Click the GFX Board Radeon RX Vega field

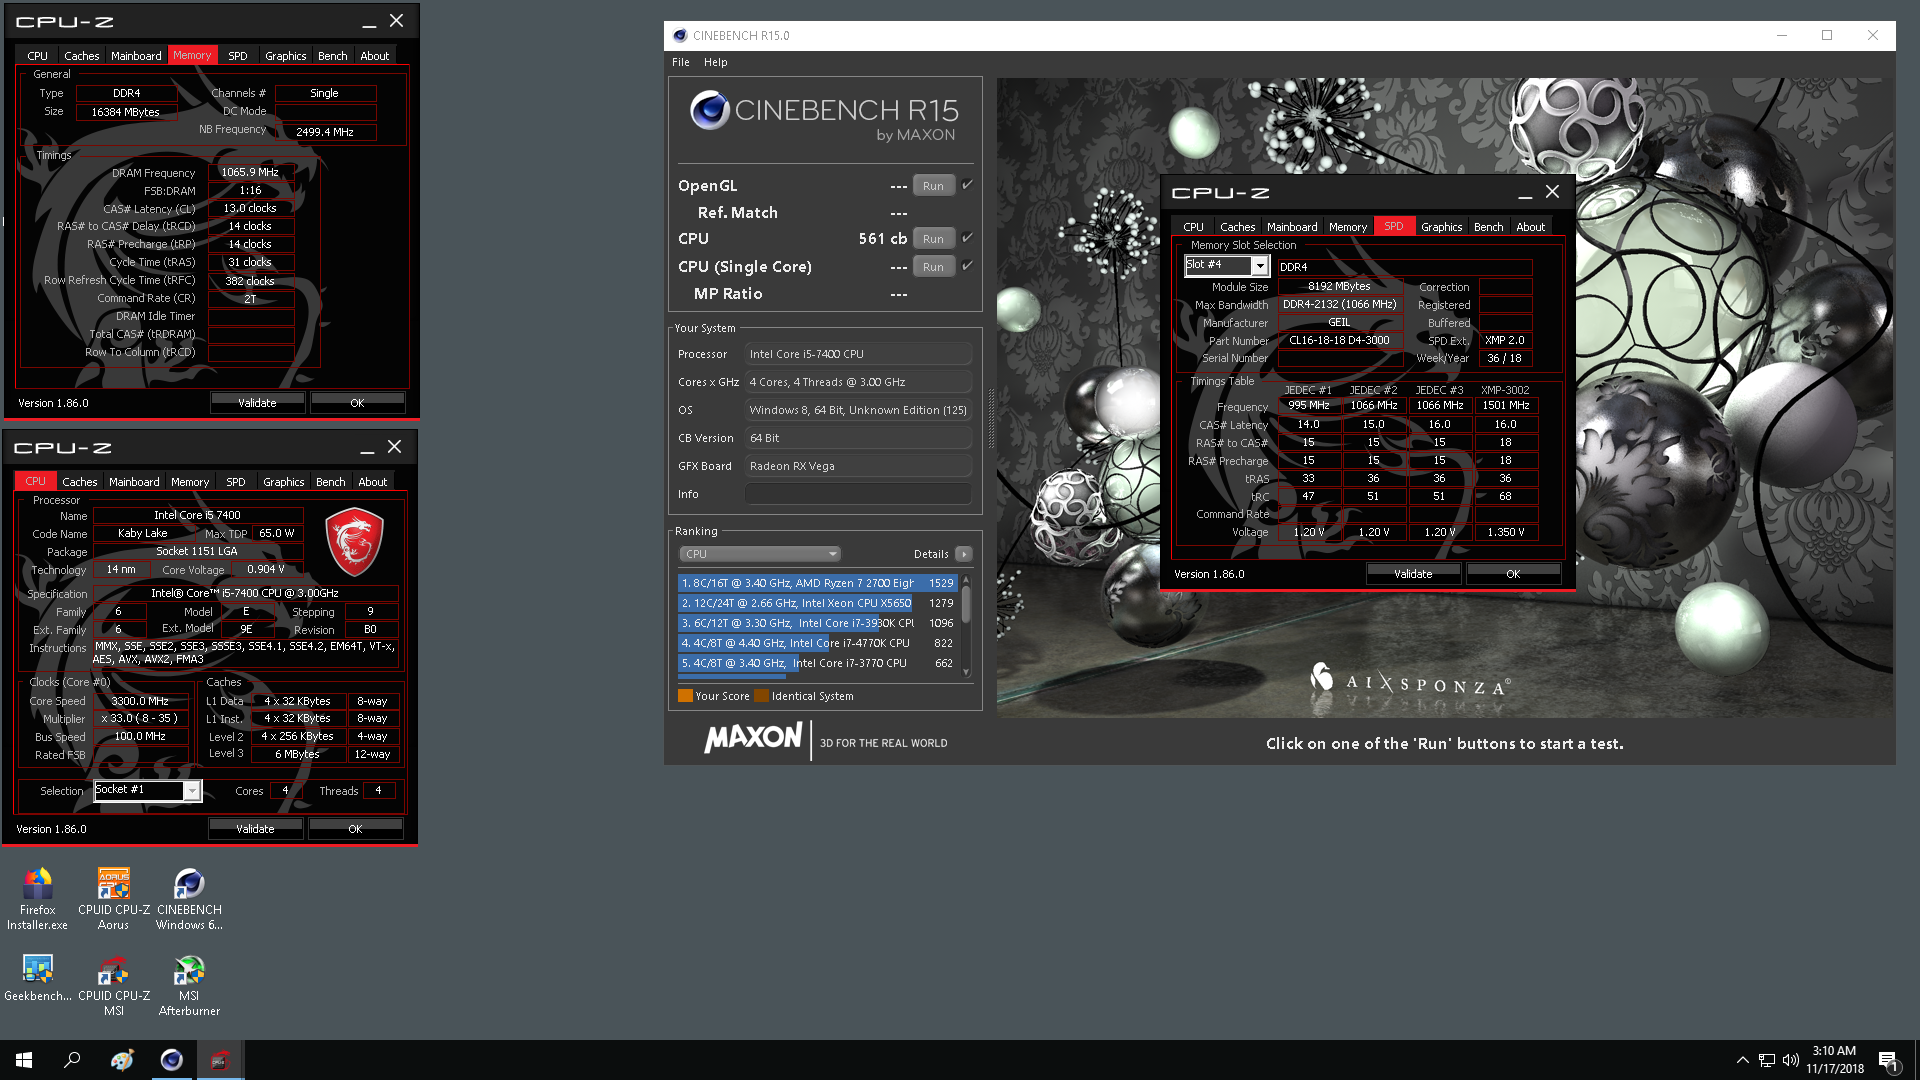858,466
